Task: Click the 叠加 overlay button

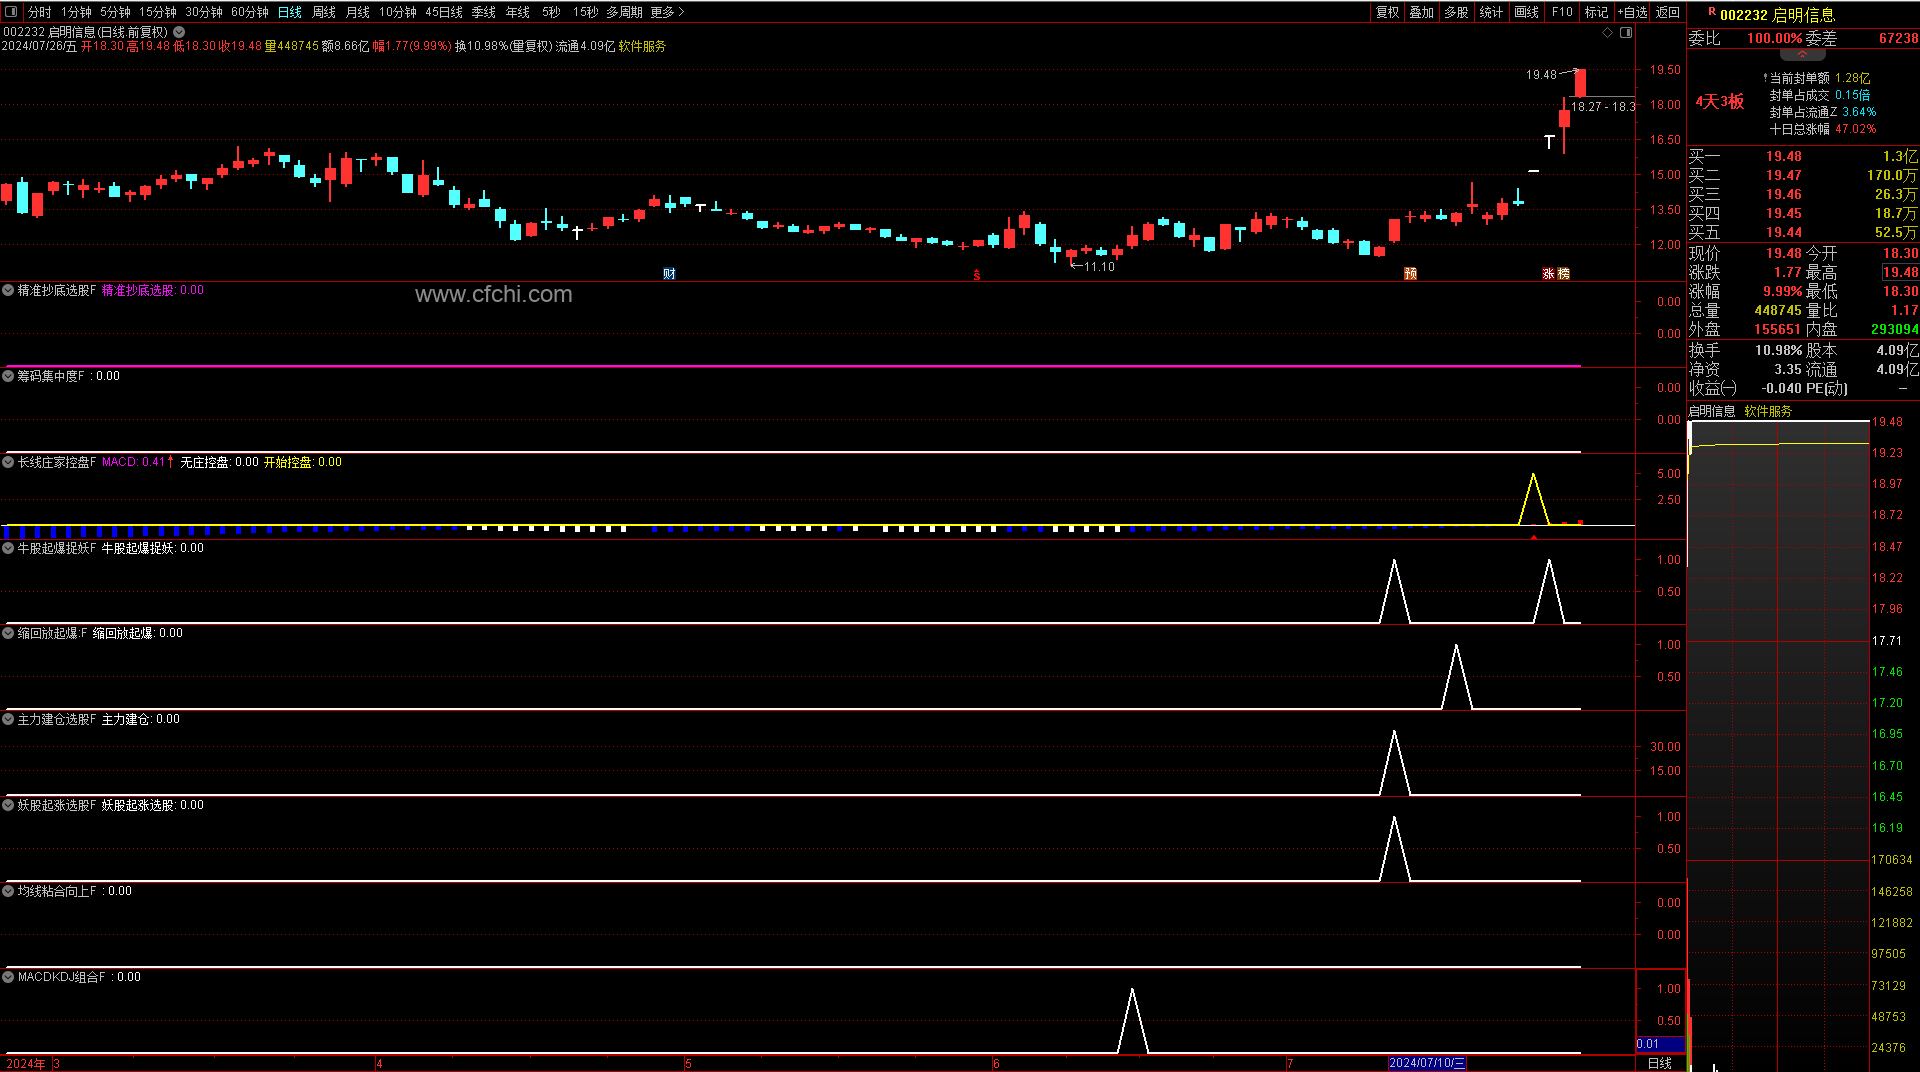Action: tap(1422, 12)
